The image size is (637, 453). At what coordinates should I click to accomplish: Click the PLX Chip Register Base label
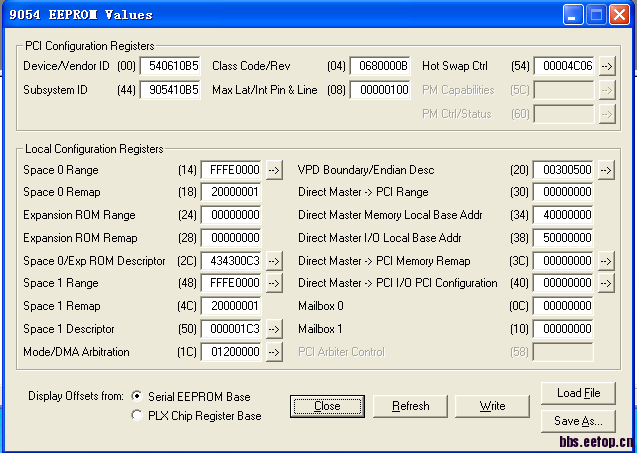click(x=205, y=416)
